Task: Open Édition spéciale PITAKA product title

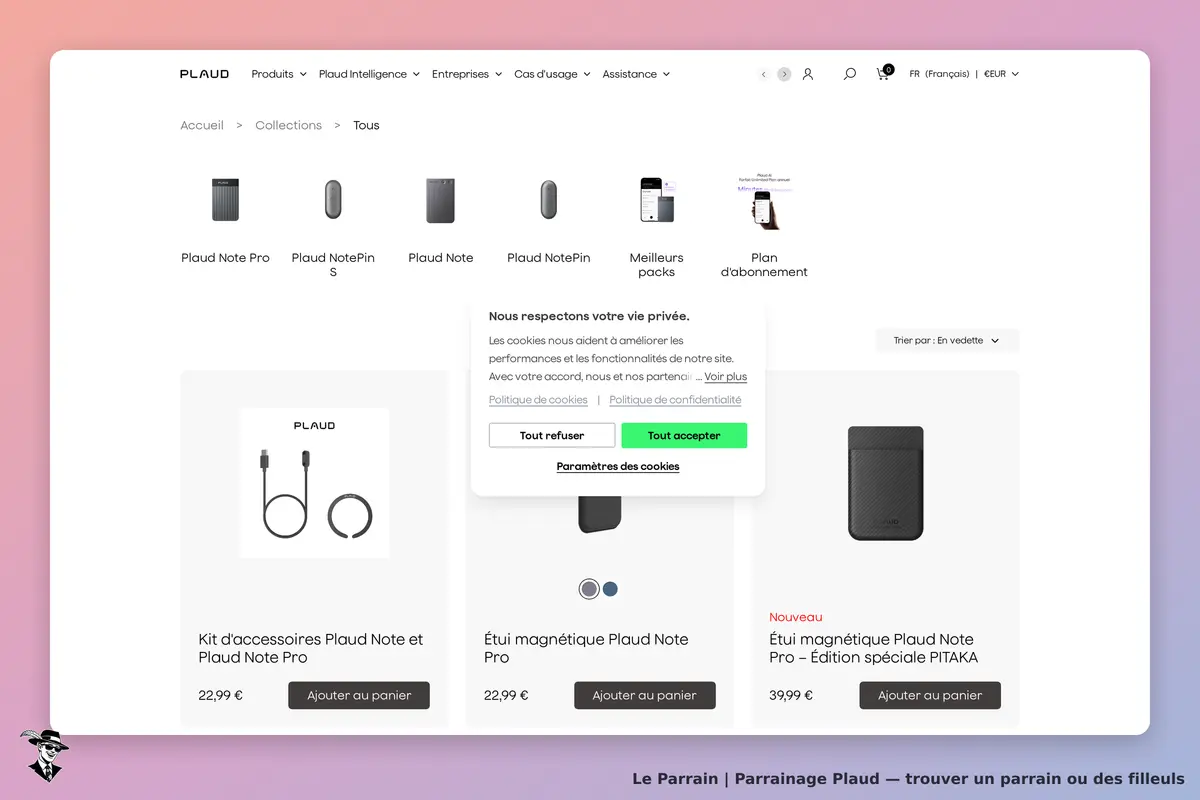Action: click(x=874, y=648)
